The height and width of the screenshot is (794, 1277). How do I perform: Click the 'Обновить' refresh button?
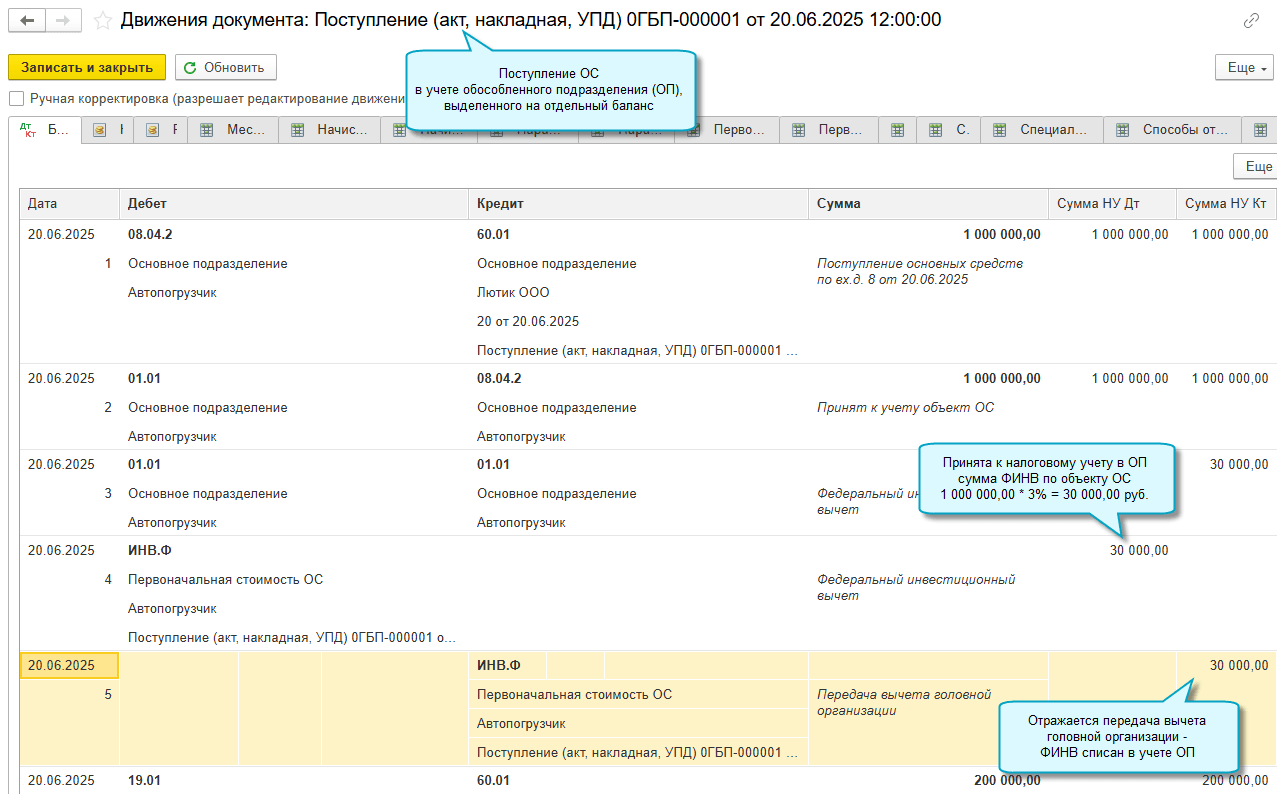(x=225, y=67)
